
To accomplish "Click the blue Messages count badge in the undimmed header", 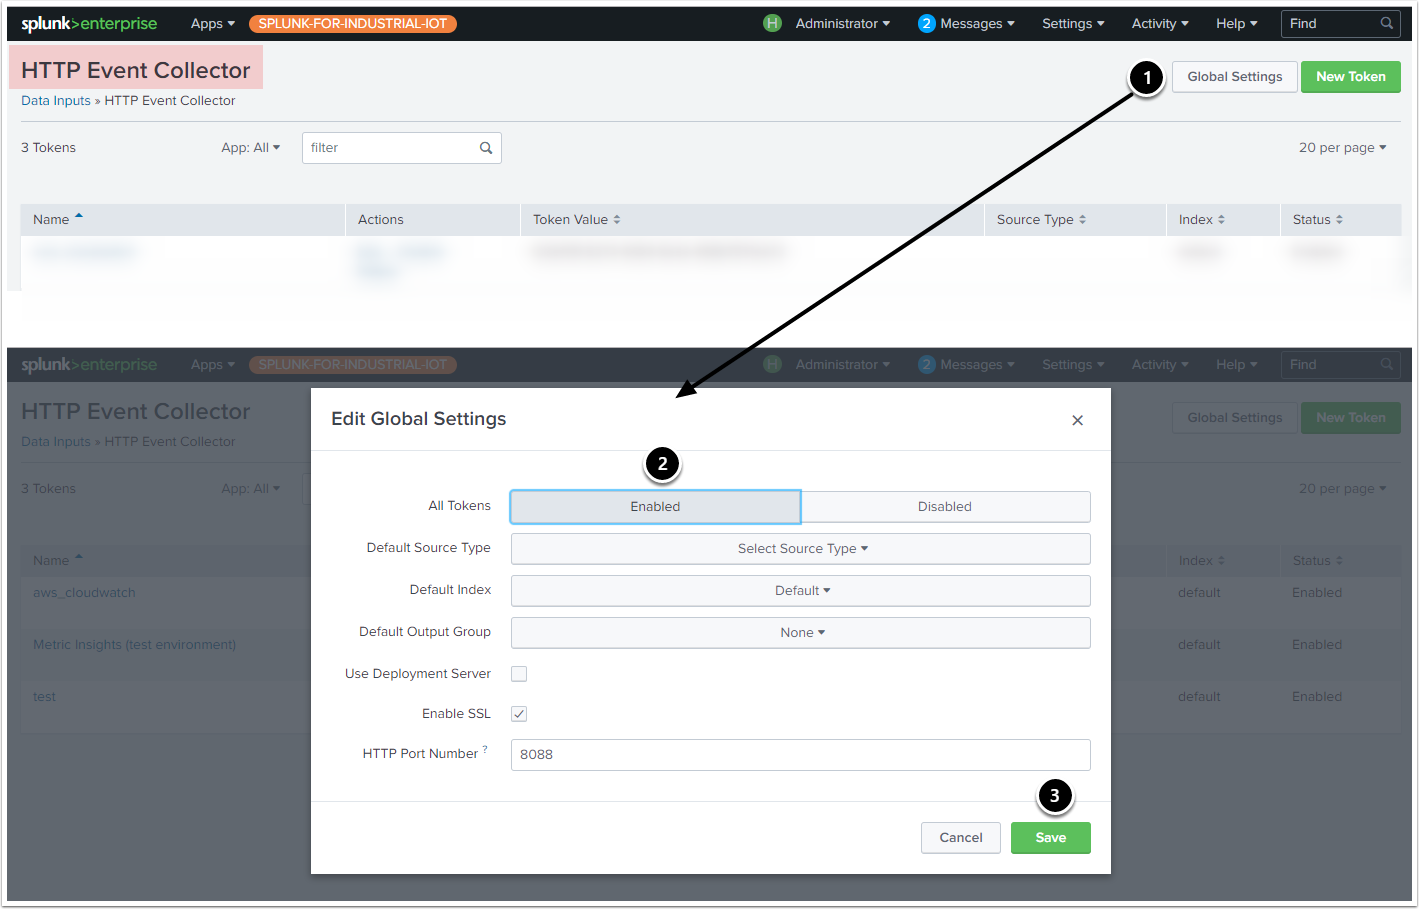I will tap(926, 23).
